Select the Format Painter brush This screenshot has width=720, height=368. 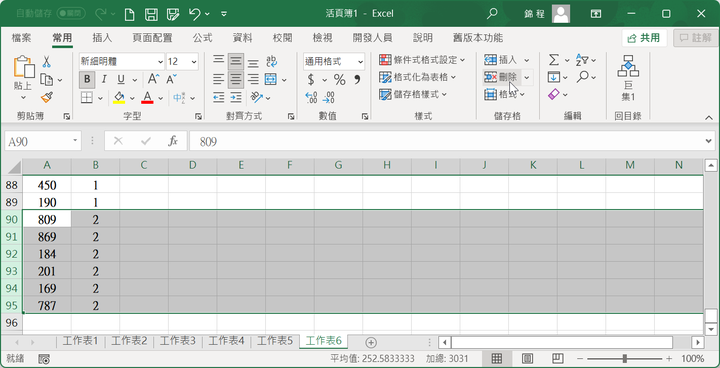tap(46, 97)
